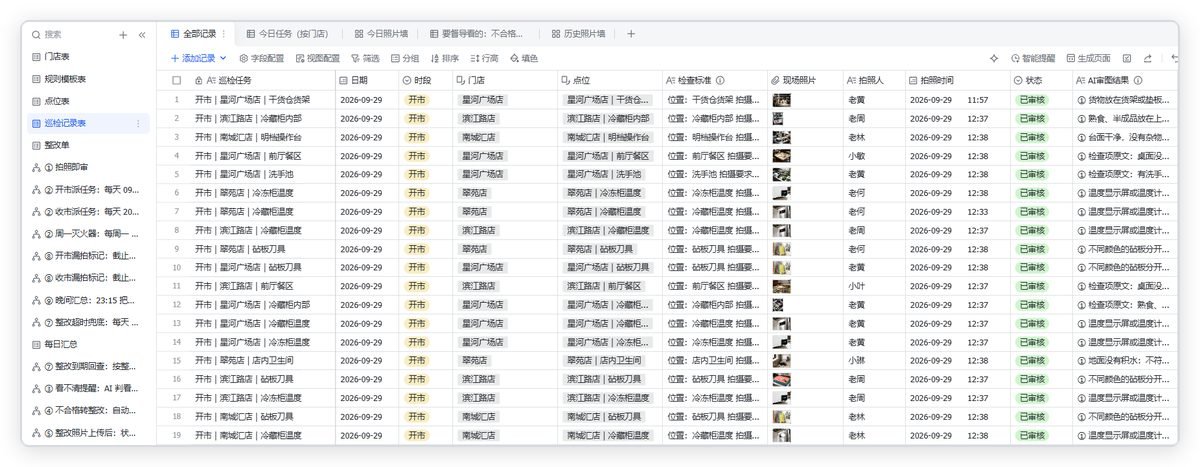The height and width of the screenshot is (467, 1200).
Task: Add a new view with the plus tab
Action: coord(631,33)
